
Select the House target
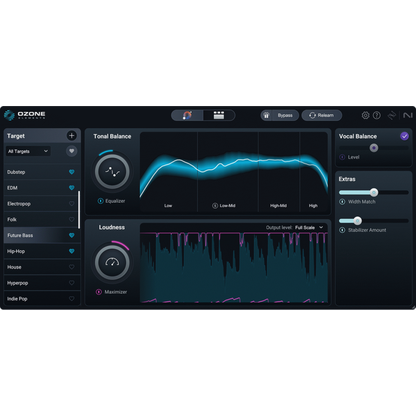(42, 267)
